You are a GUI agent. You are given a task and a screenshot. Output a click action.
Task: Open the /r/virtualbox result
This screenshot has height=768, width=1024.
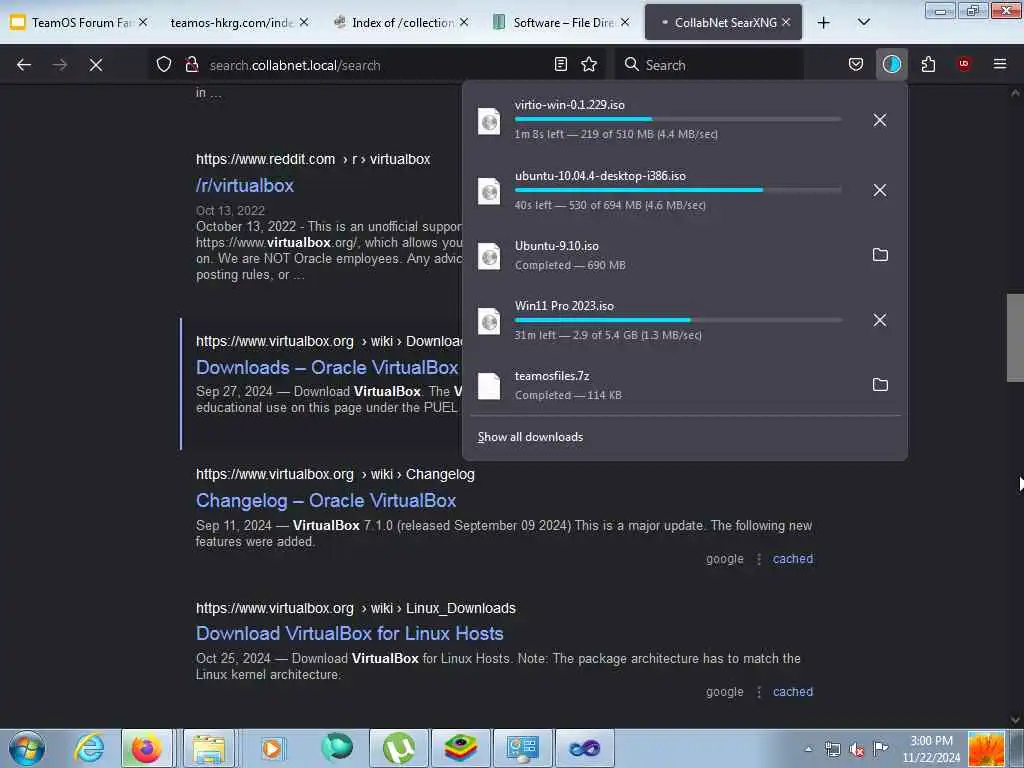245,185
